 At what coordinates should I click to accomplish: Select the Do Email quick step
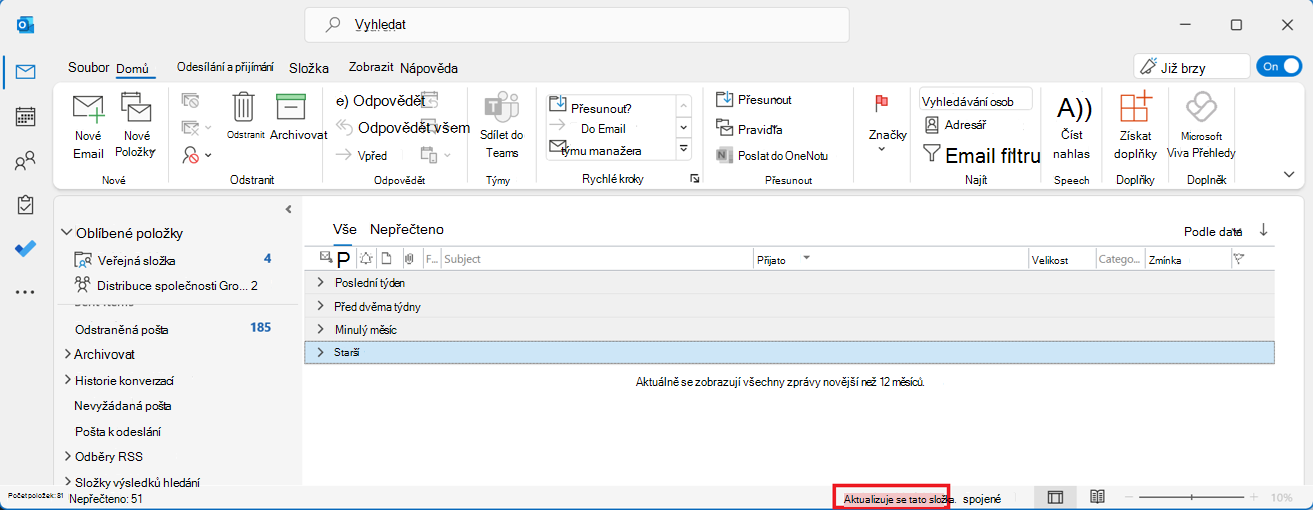click(x=603, y=129)
